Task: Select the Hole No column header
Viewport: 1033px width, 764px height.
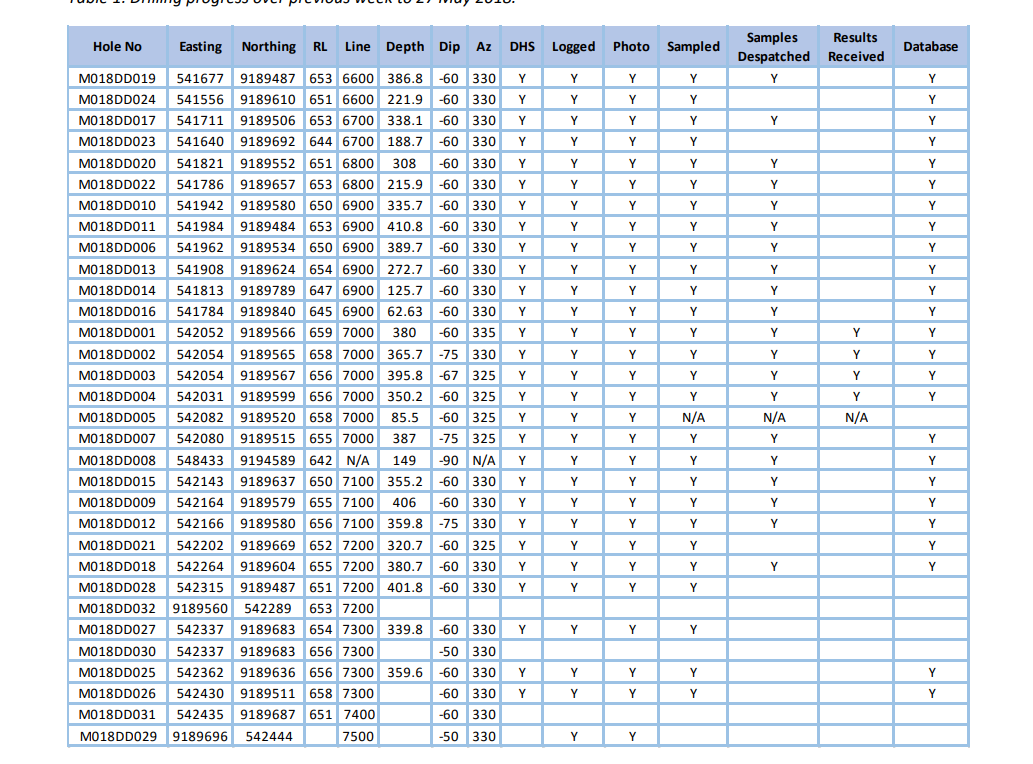Action: coord(117,47)
